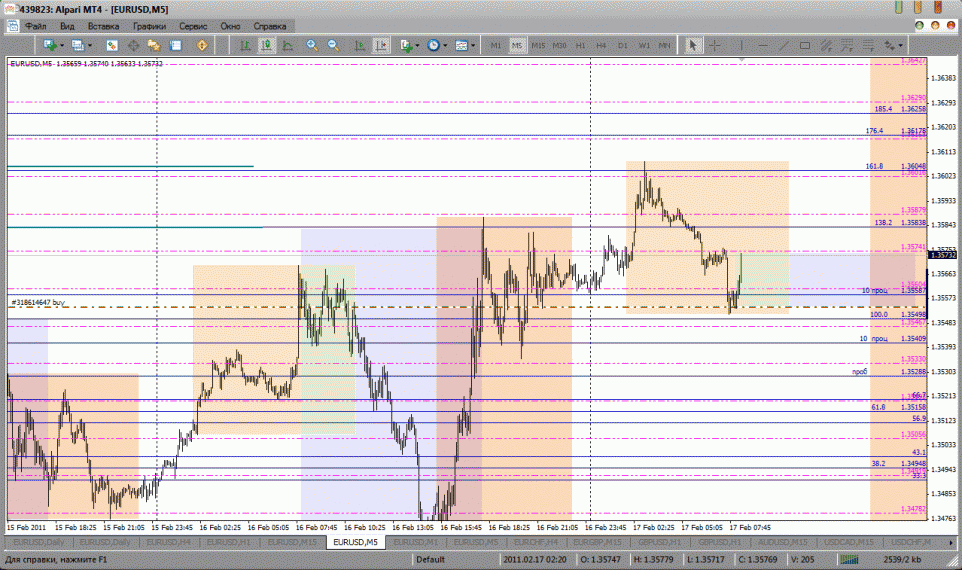
Task: Switch to the EURUSD,H4 chart tab
Action: click(x=168, y=542)
